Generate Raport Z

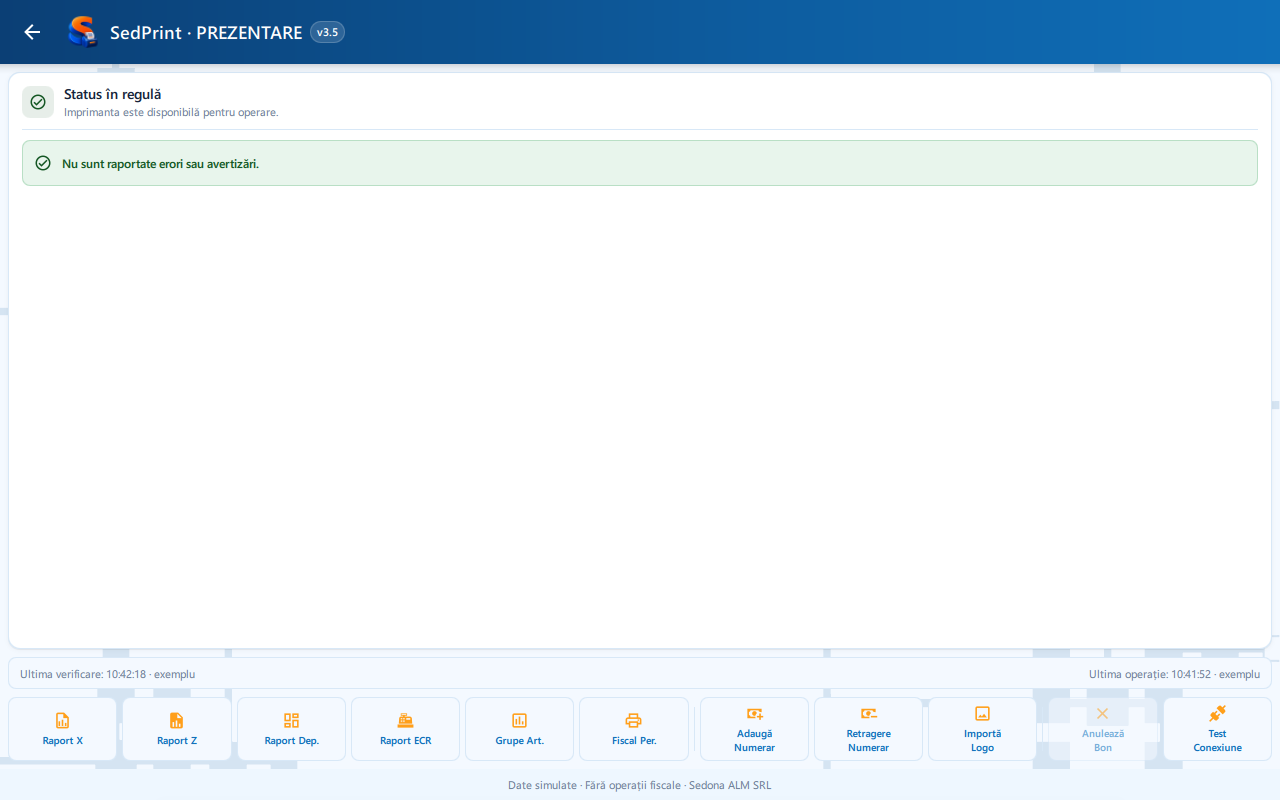(177, 729)
